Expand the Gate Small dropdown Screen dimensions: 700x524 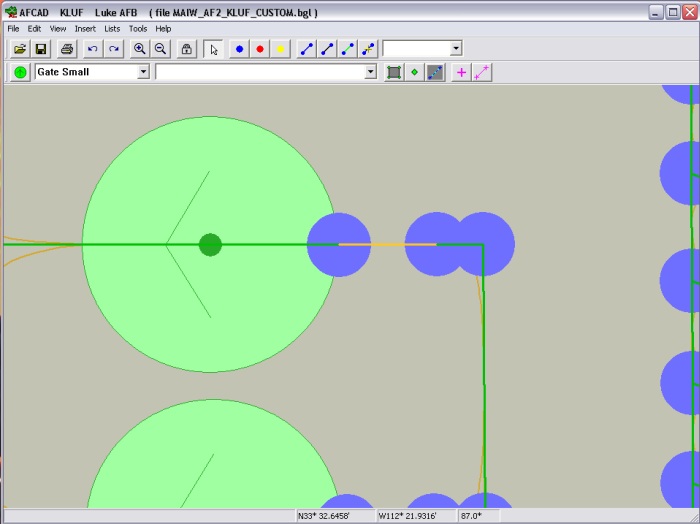144,72
